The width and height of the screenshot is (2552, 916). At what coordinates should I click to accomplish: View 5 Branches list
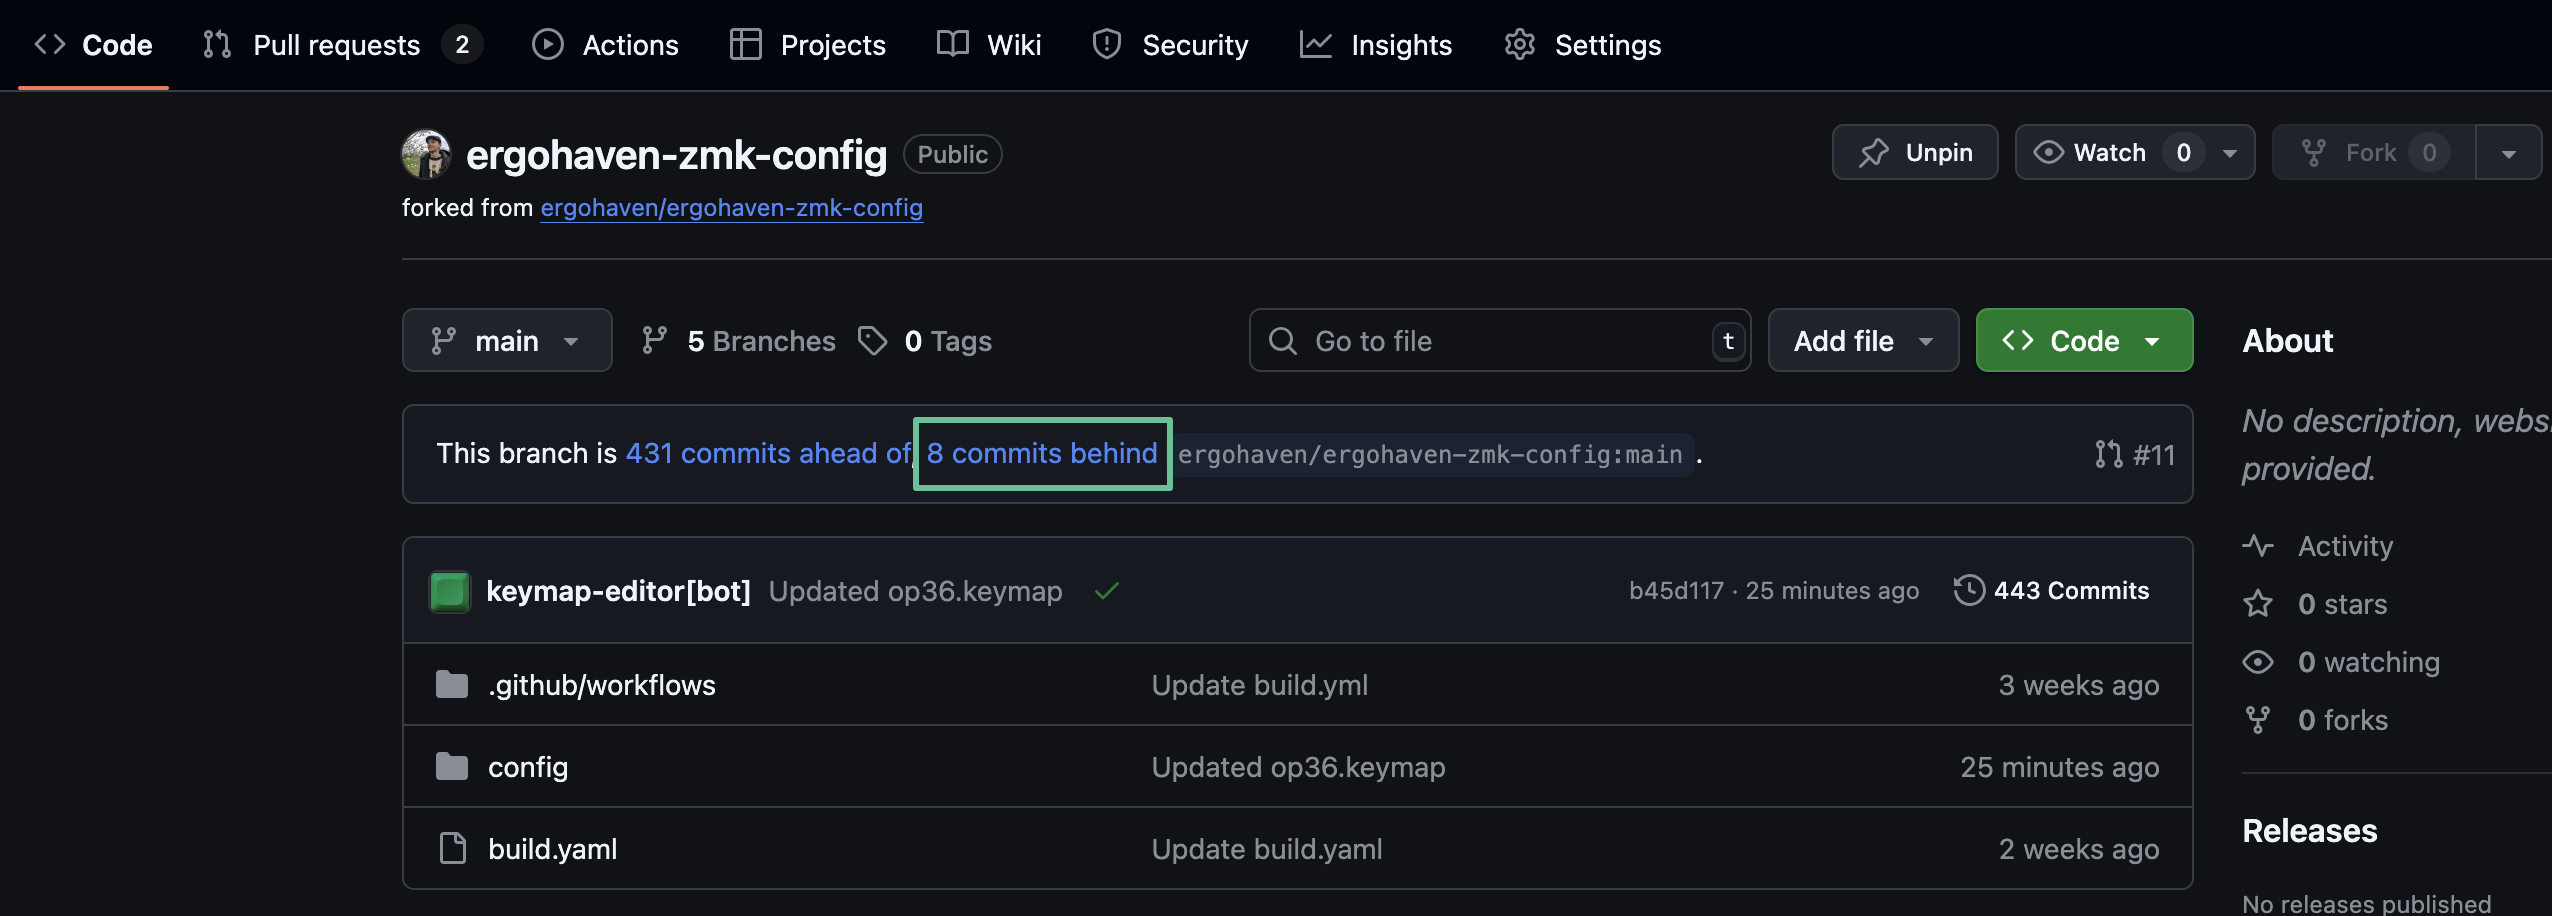[739, 341]
